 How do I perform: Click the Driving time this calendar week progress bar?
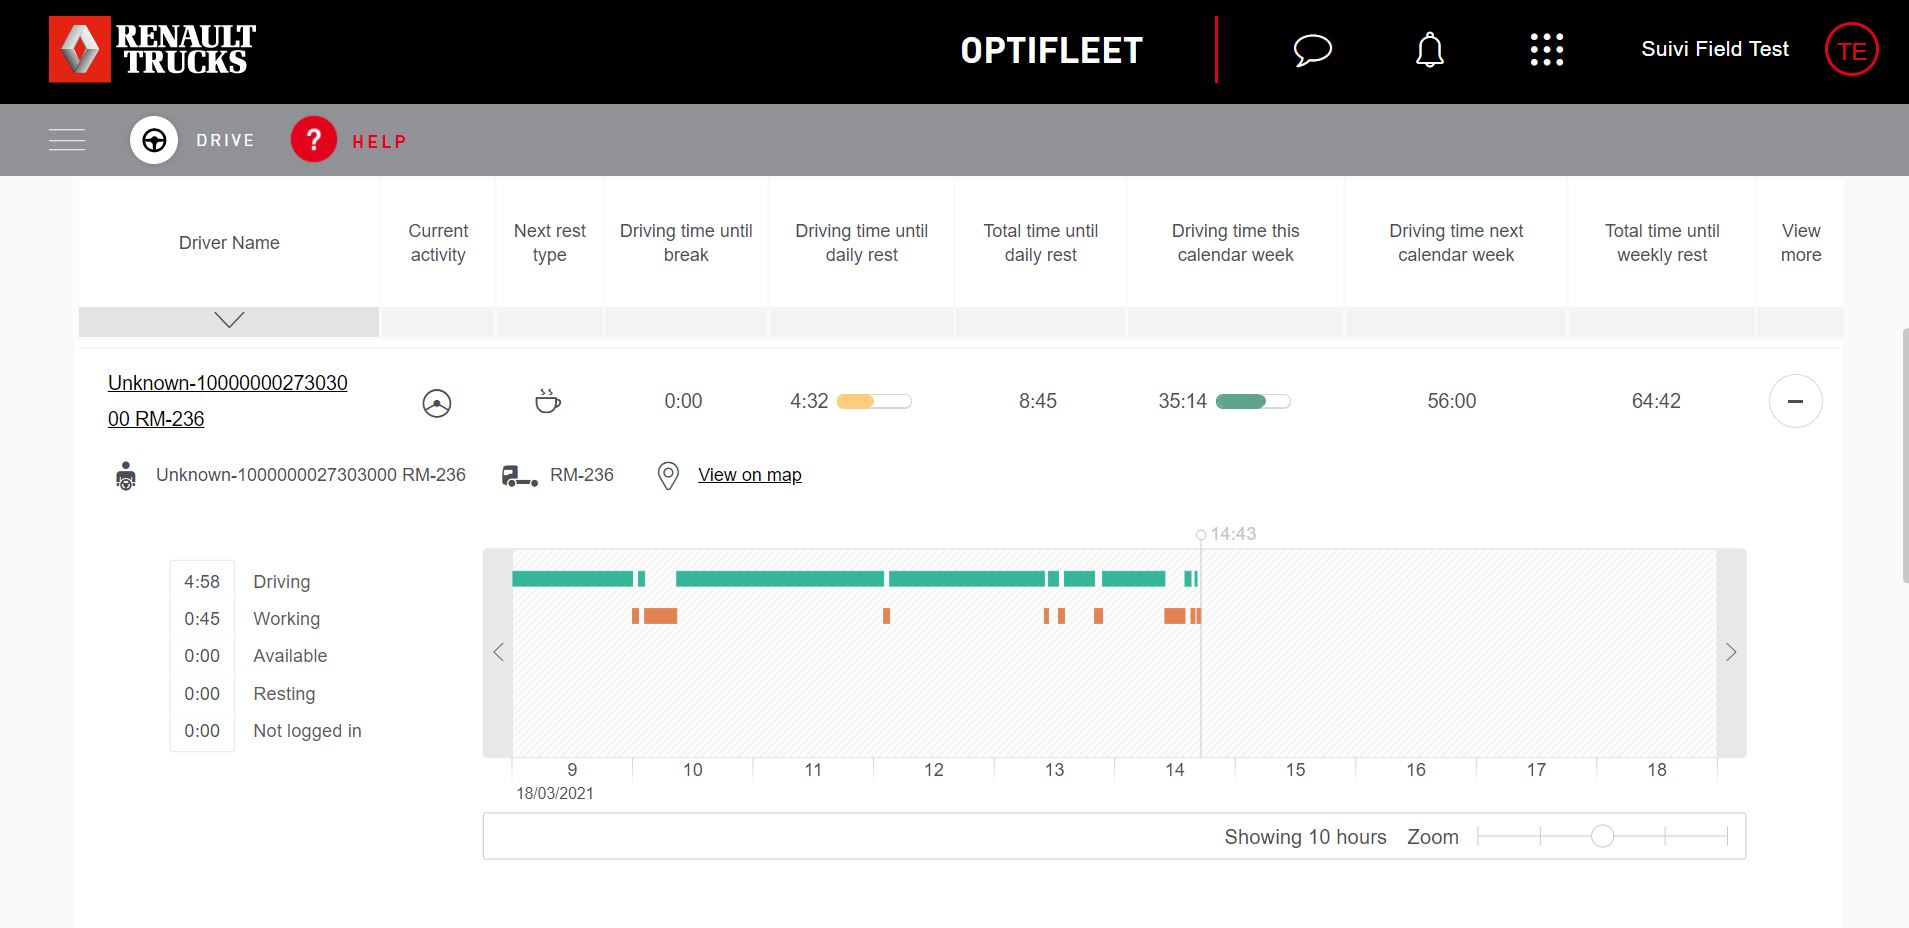[1254, 401]
